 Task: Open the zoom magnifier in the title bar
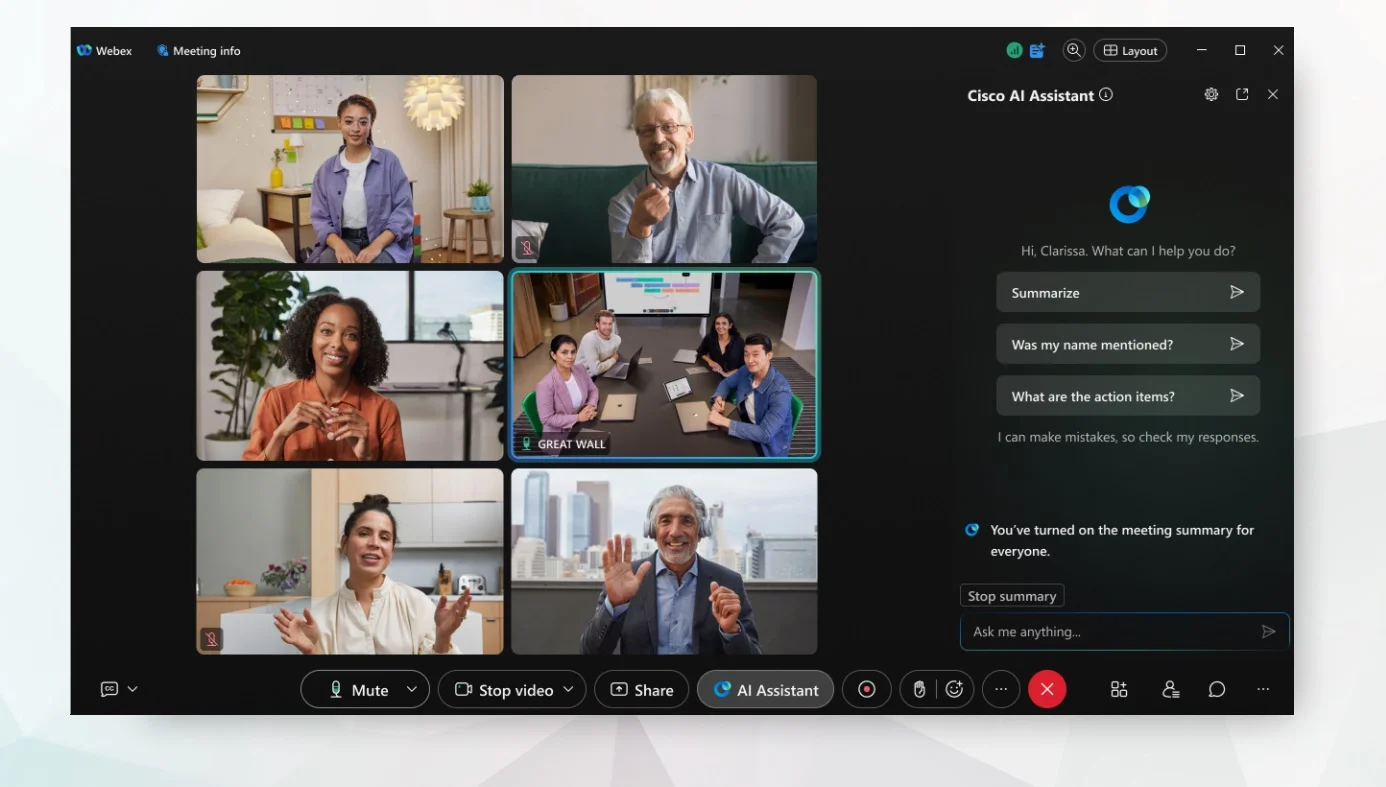point(1073,50)
